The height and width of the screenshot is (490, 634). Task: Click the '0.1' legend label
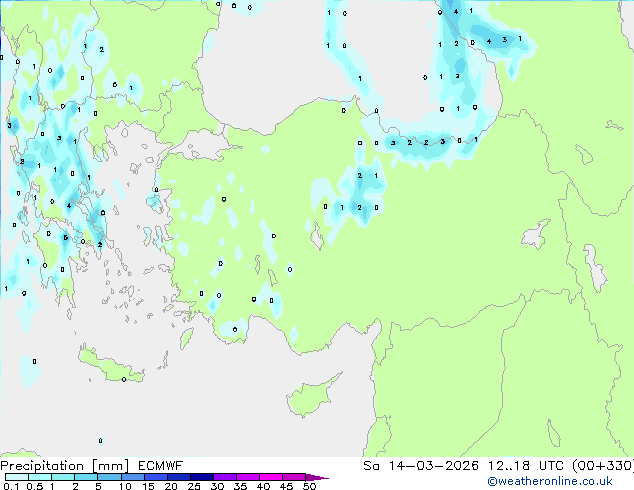click(x=11, y=486)
